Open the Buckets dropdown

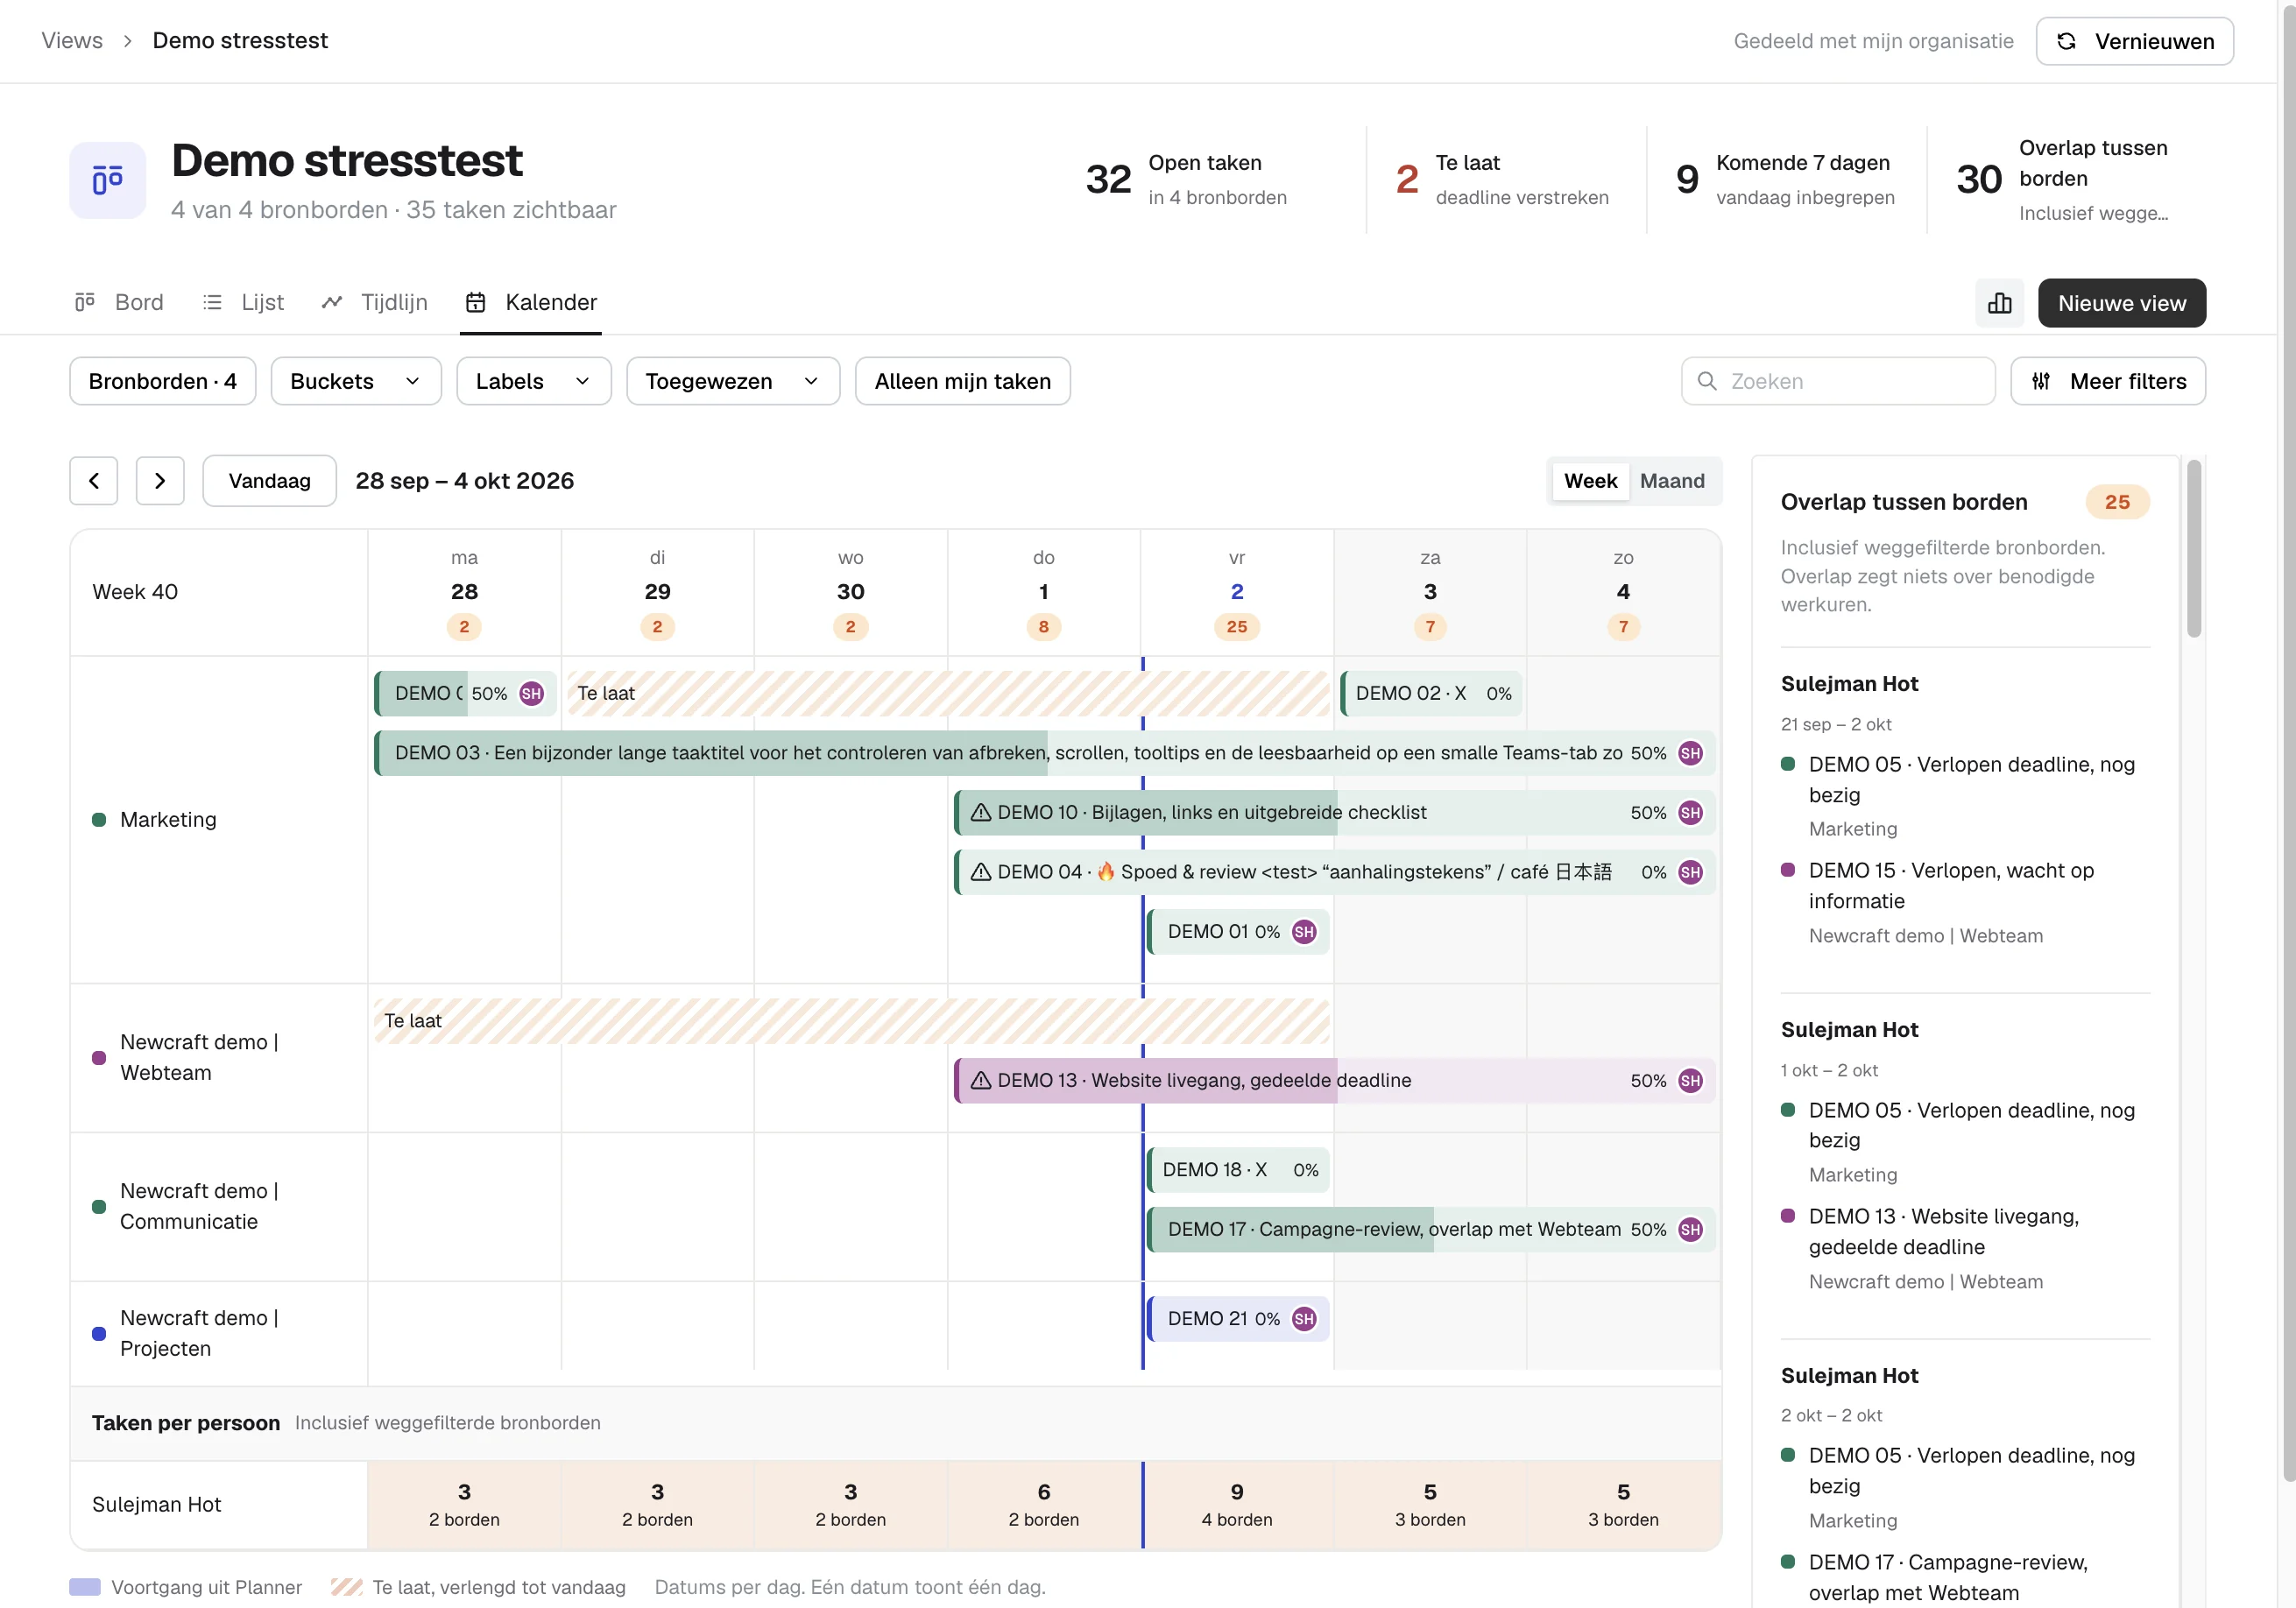[356, 381]
